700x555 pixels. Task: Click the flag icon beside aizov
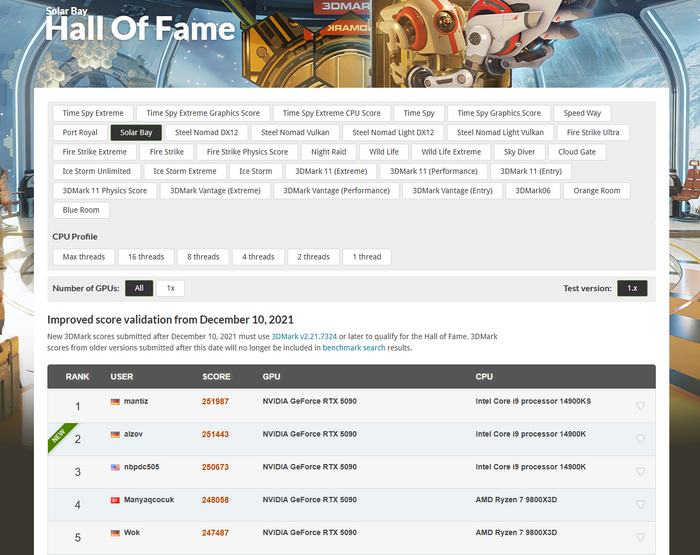(x=115, y=434)
